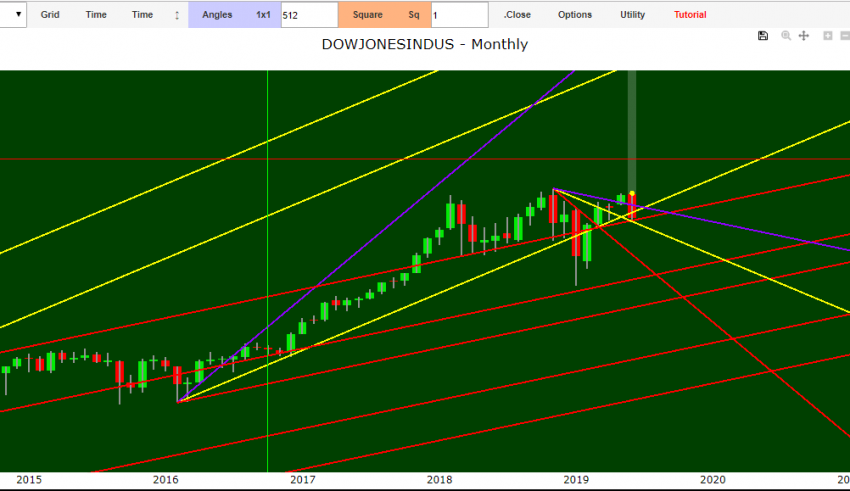Viewport: 850px width, 491px height.
Task: Click the second Time toolbar button
Action: point(143,15)
